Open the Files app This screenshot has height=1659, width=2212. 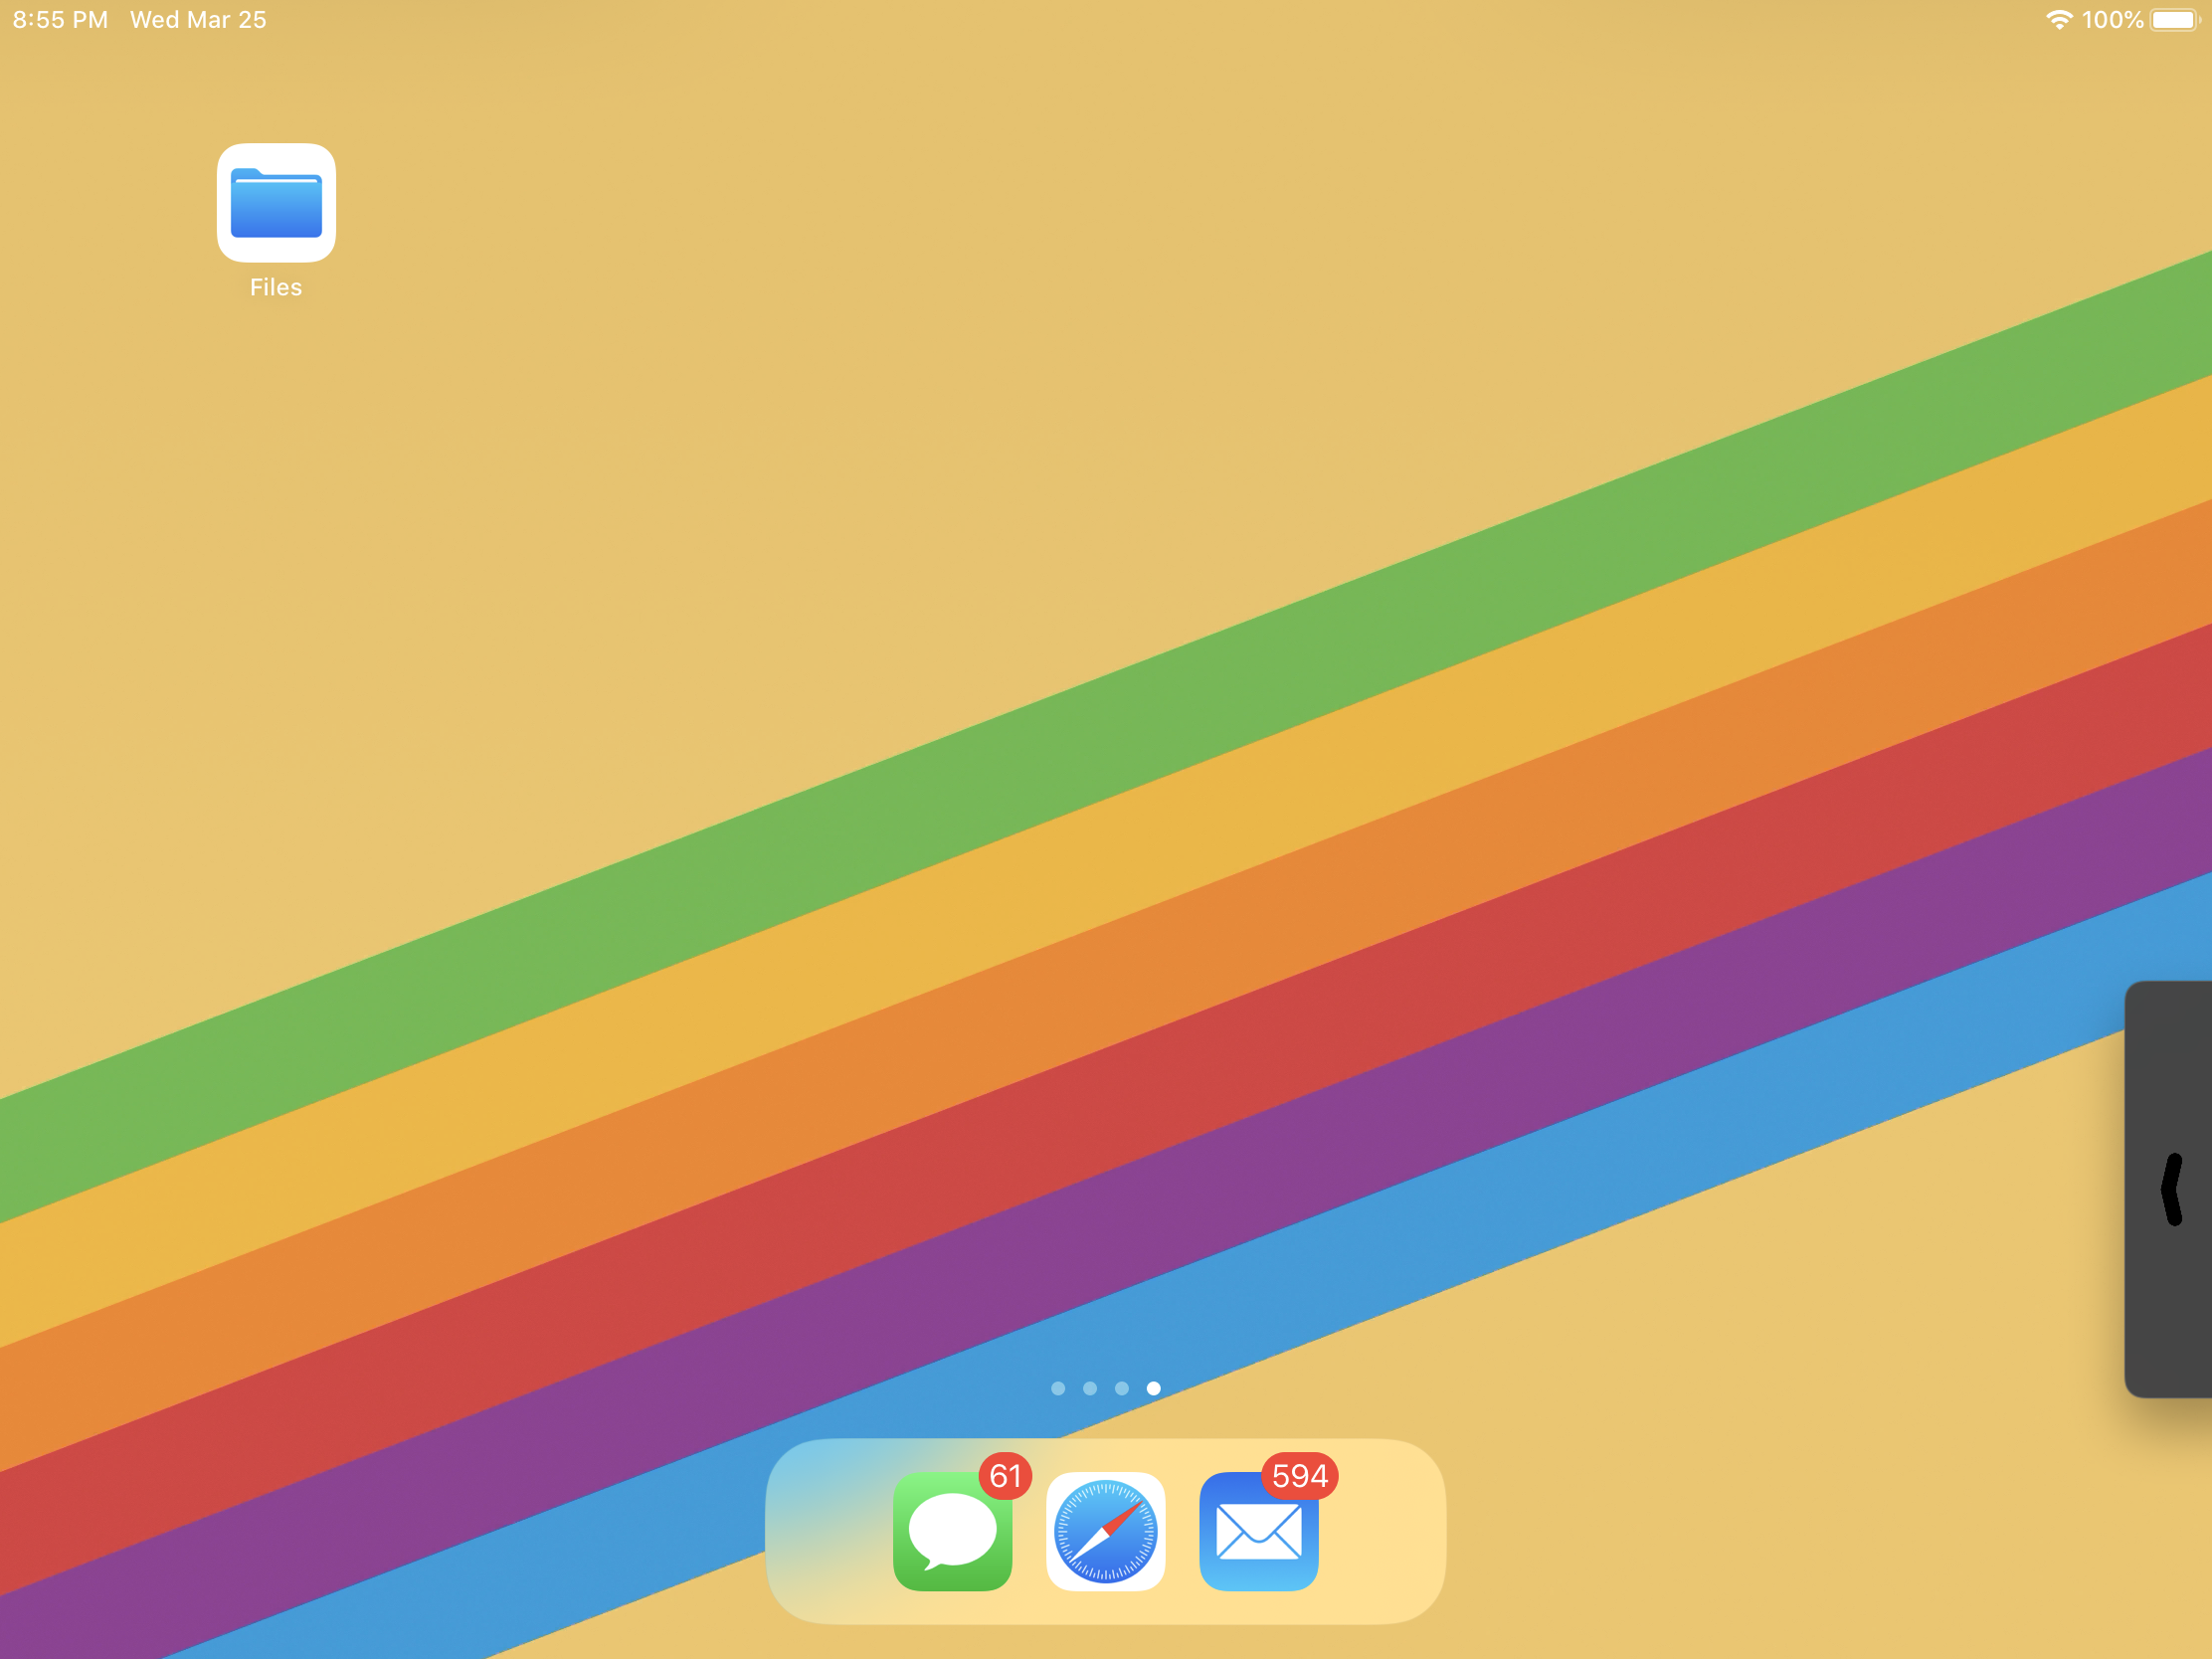(x=276, y=203)
